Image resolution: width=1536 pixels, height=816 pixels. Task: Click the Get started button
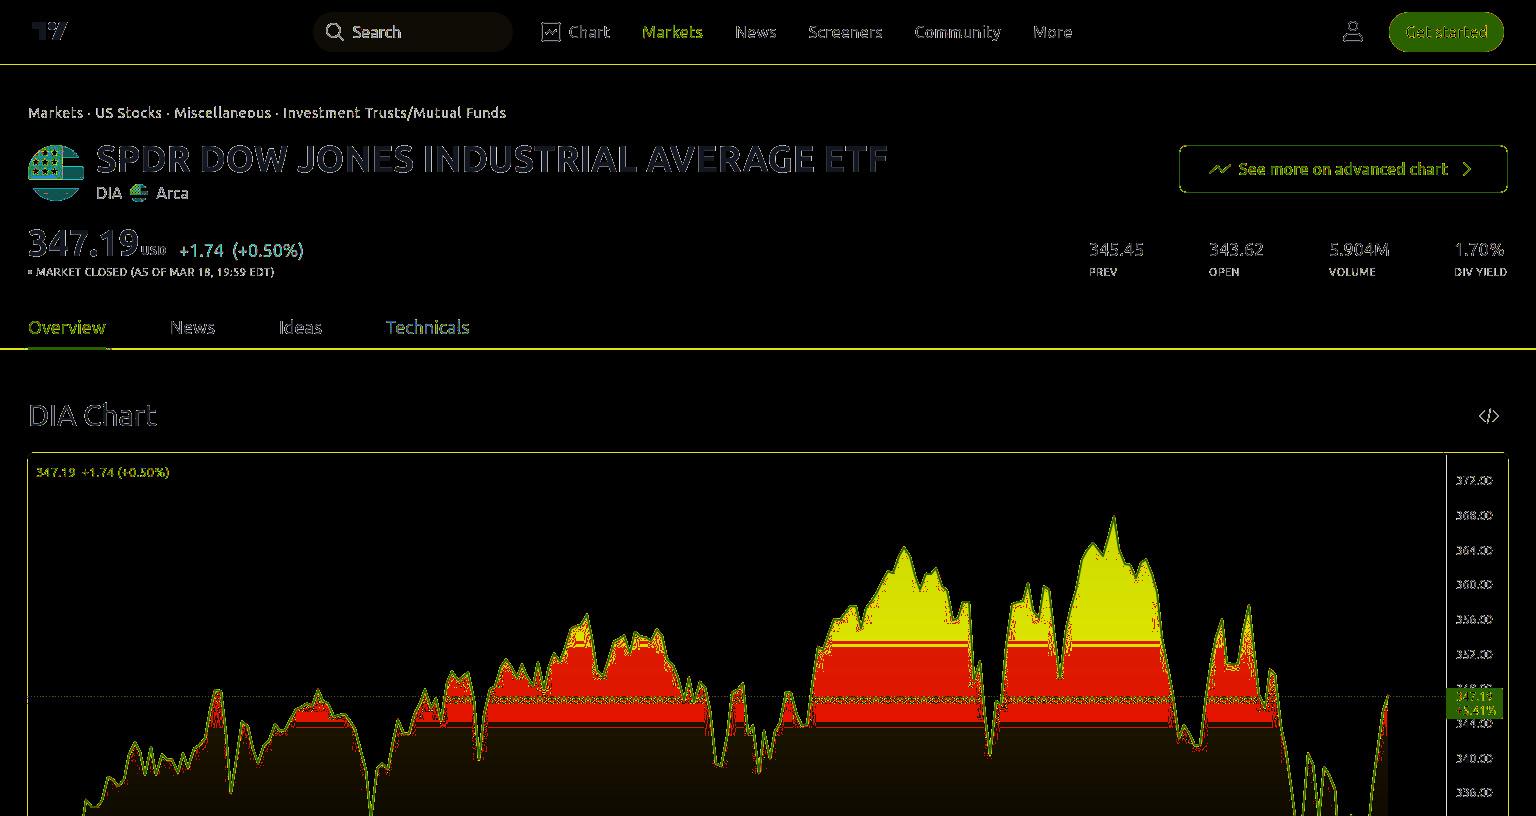pos(1446,32)
